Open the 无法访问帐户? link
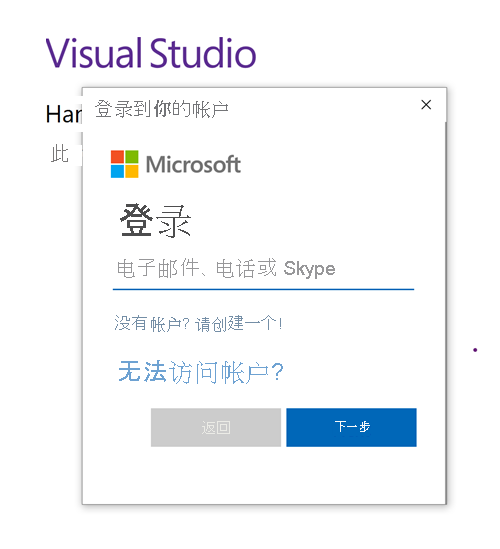Screen dimensions: 500x549 (201, 372)
